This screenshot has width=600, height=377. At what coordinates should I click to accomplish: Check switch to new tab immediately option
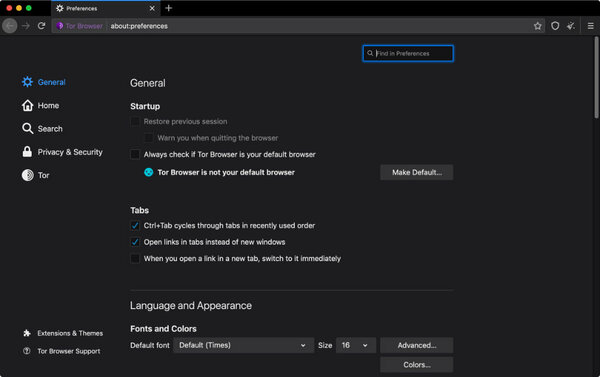(x=135, y=258)
